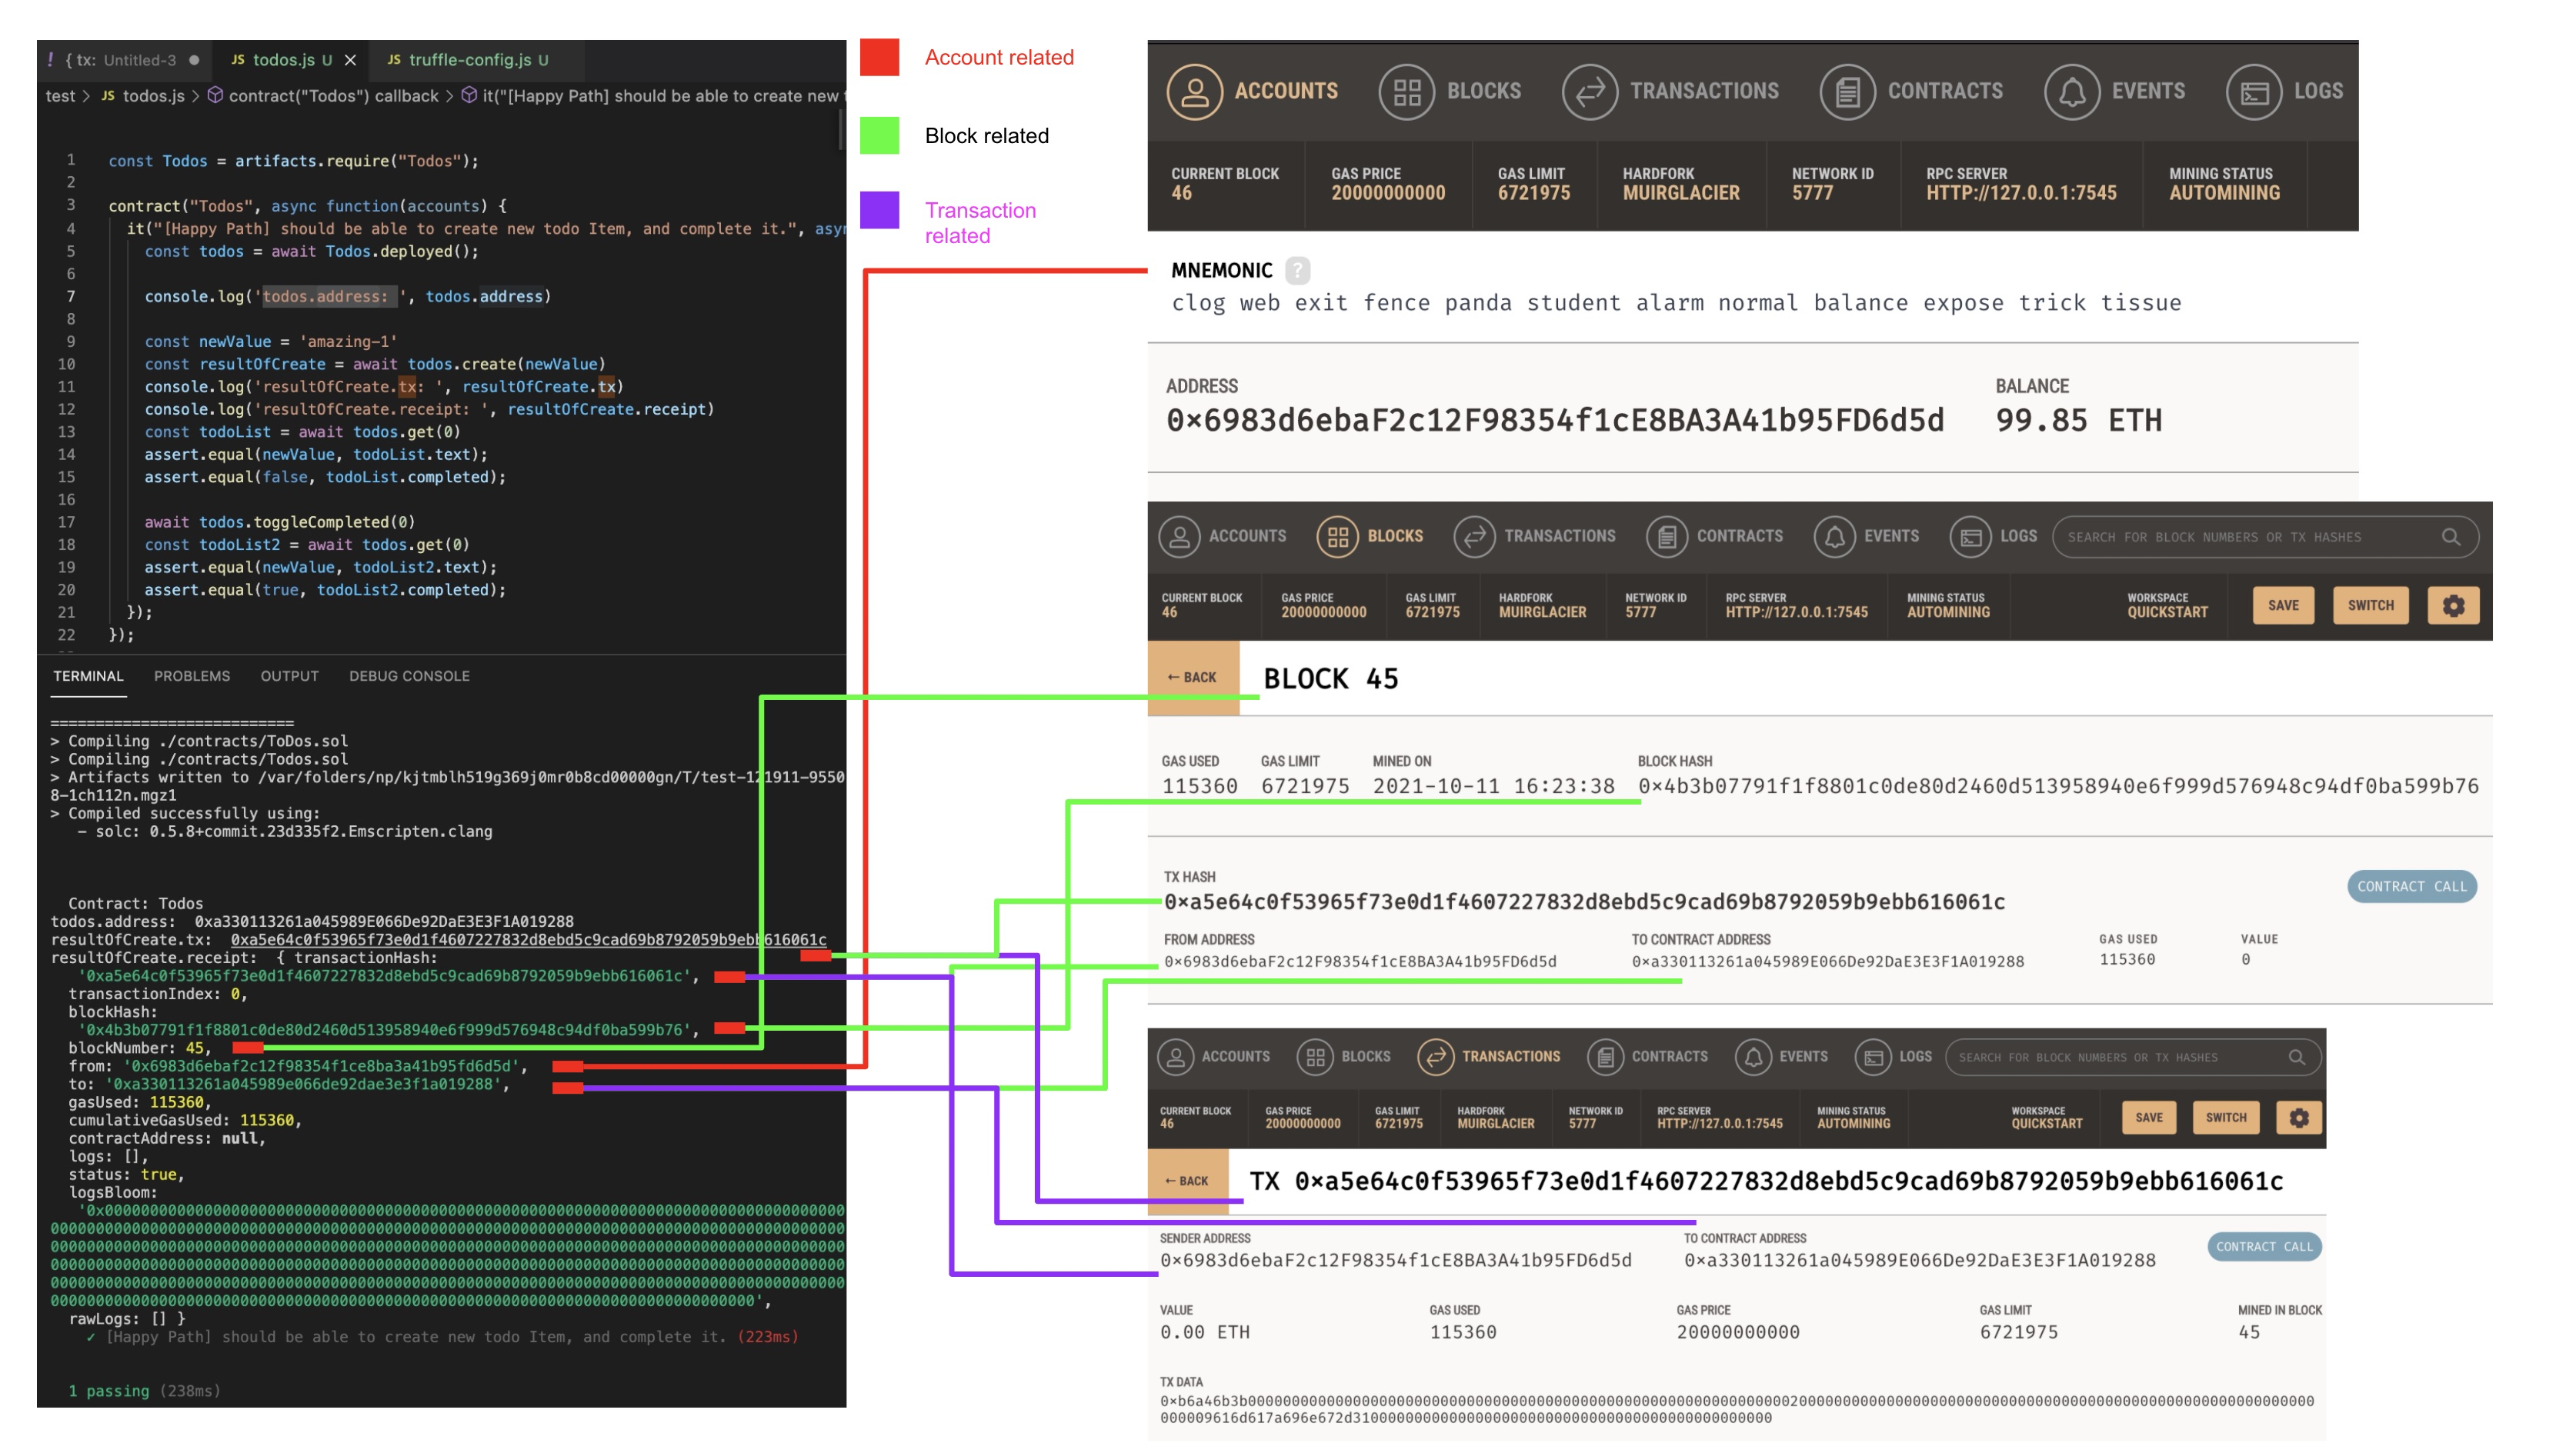2576x1443 pixels.
Task: Click the account address 0x6983d6...
Action: [x=1555, y=420]
